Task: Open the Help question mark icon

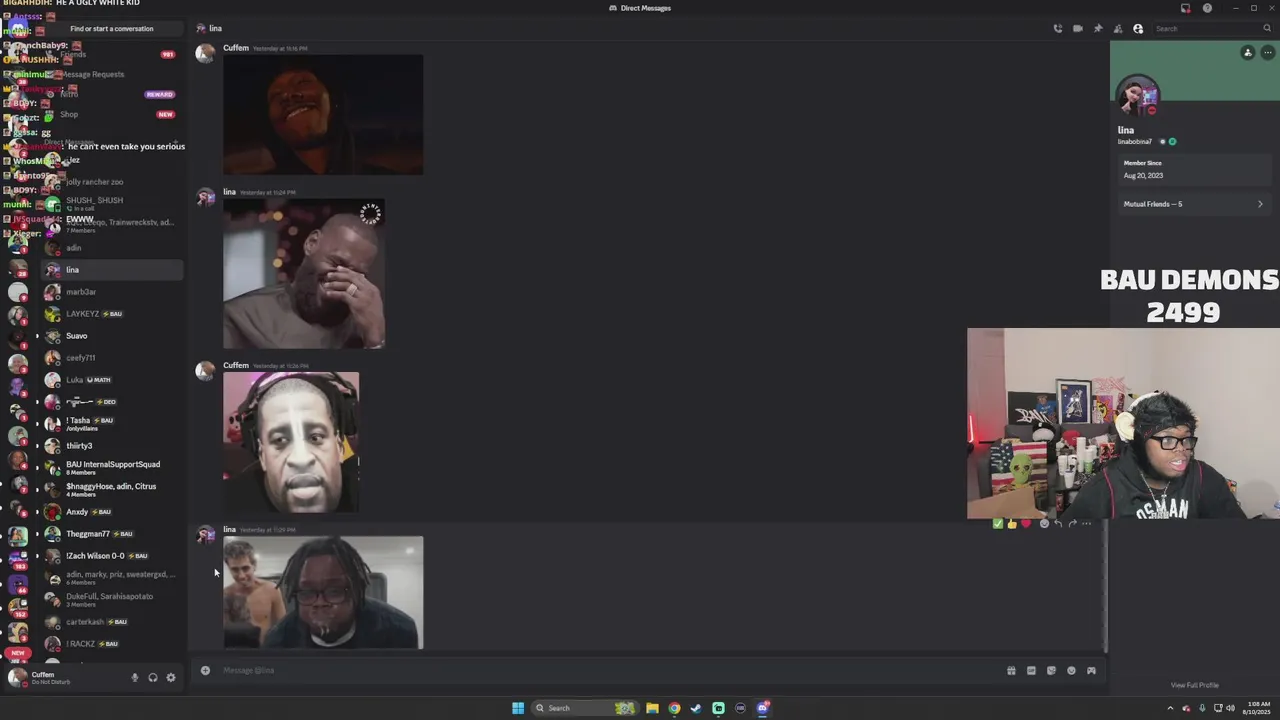Action: 1207,8
